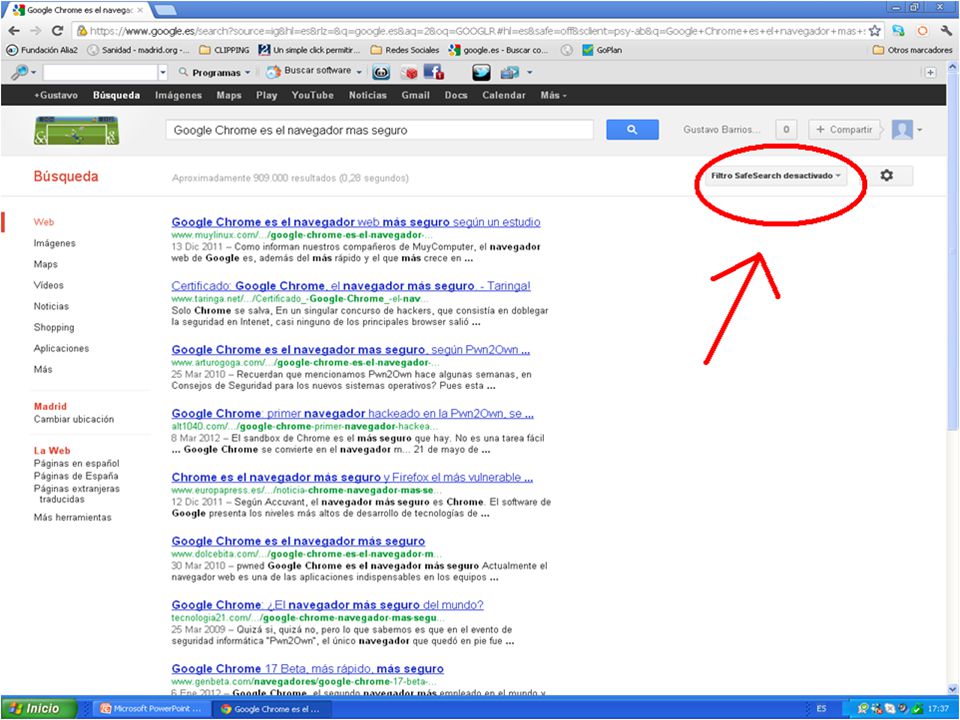The image size is (960, 720).
Task: Click the toolbar search text box
Action: click(x=100, y=73)
